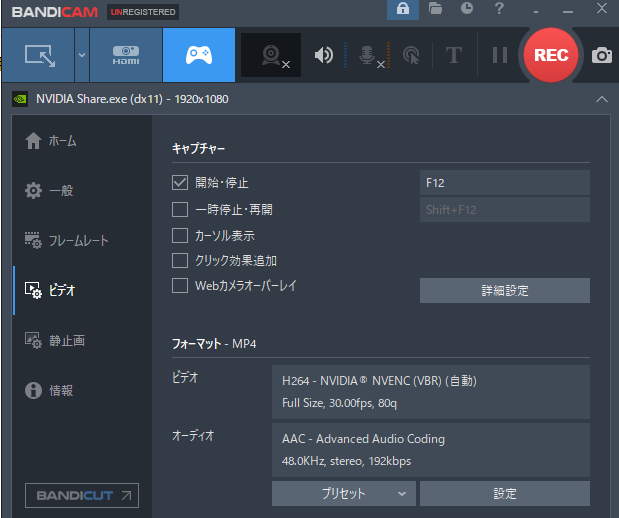Open output folder icon in title bar
The height and width of the screenshot is (518, 619).
click(x=435, y=8)
